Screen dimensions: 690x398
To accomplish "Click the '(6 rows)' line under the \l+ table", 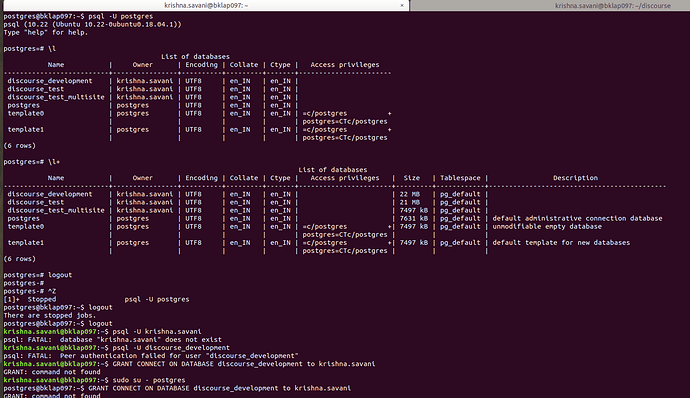I will point(19,258).
